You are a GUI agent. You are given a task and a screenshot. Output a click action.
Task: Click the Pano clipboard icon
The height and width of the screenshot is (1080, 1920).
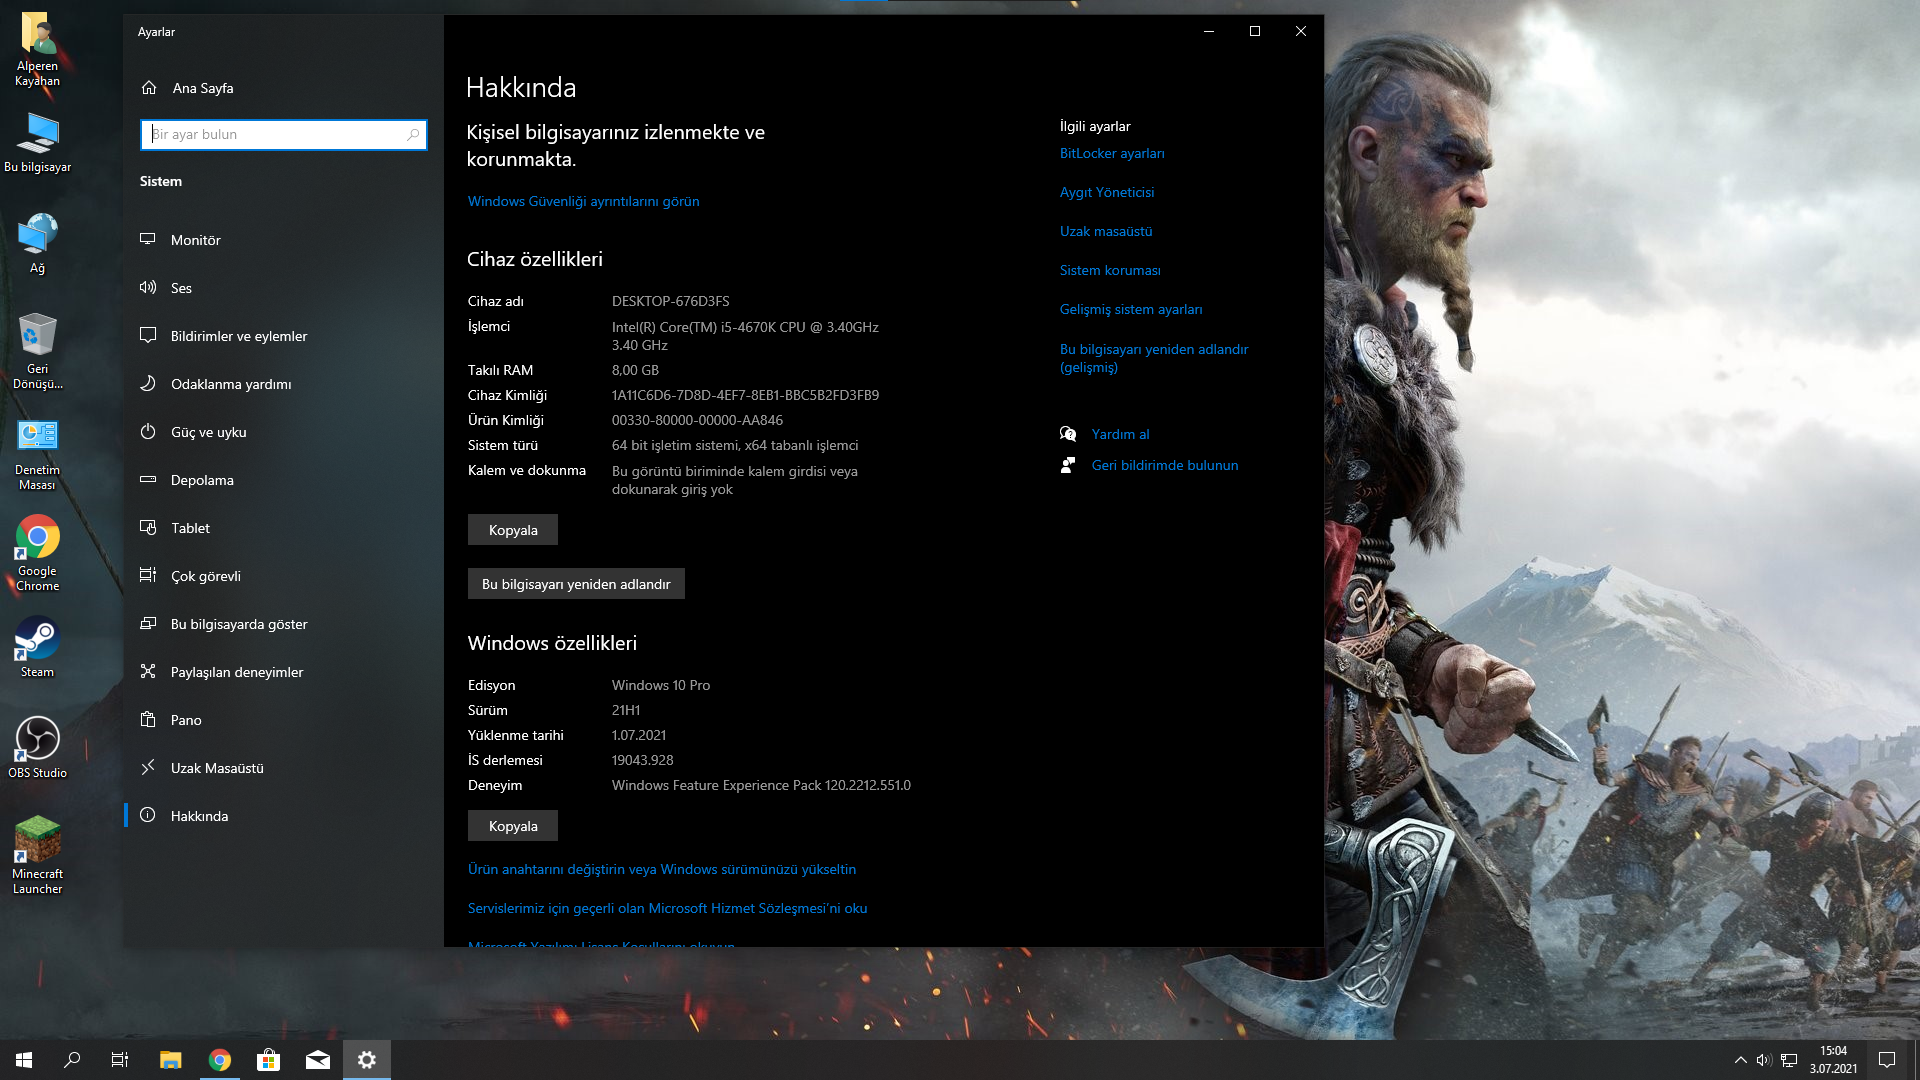click(x=148, y=720)
